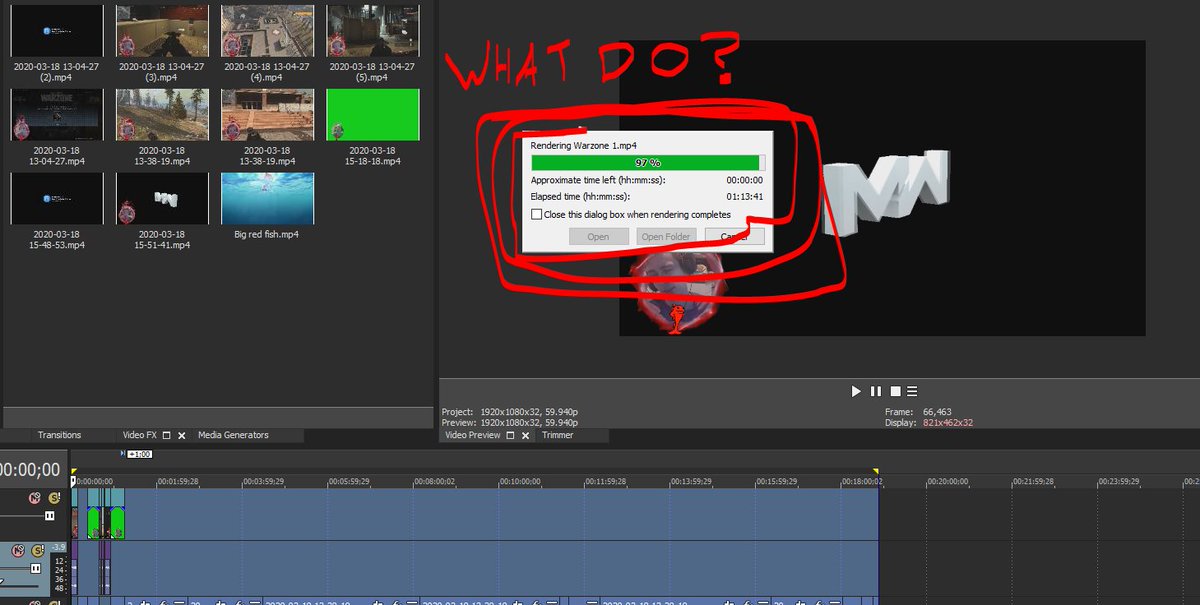Click timeline ruler at 00:08:00;02
Image resolution: width=1200 pixels, height=605 pixels.
point(435,481)
